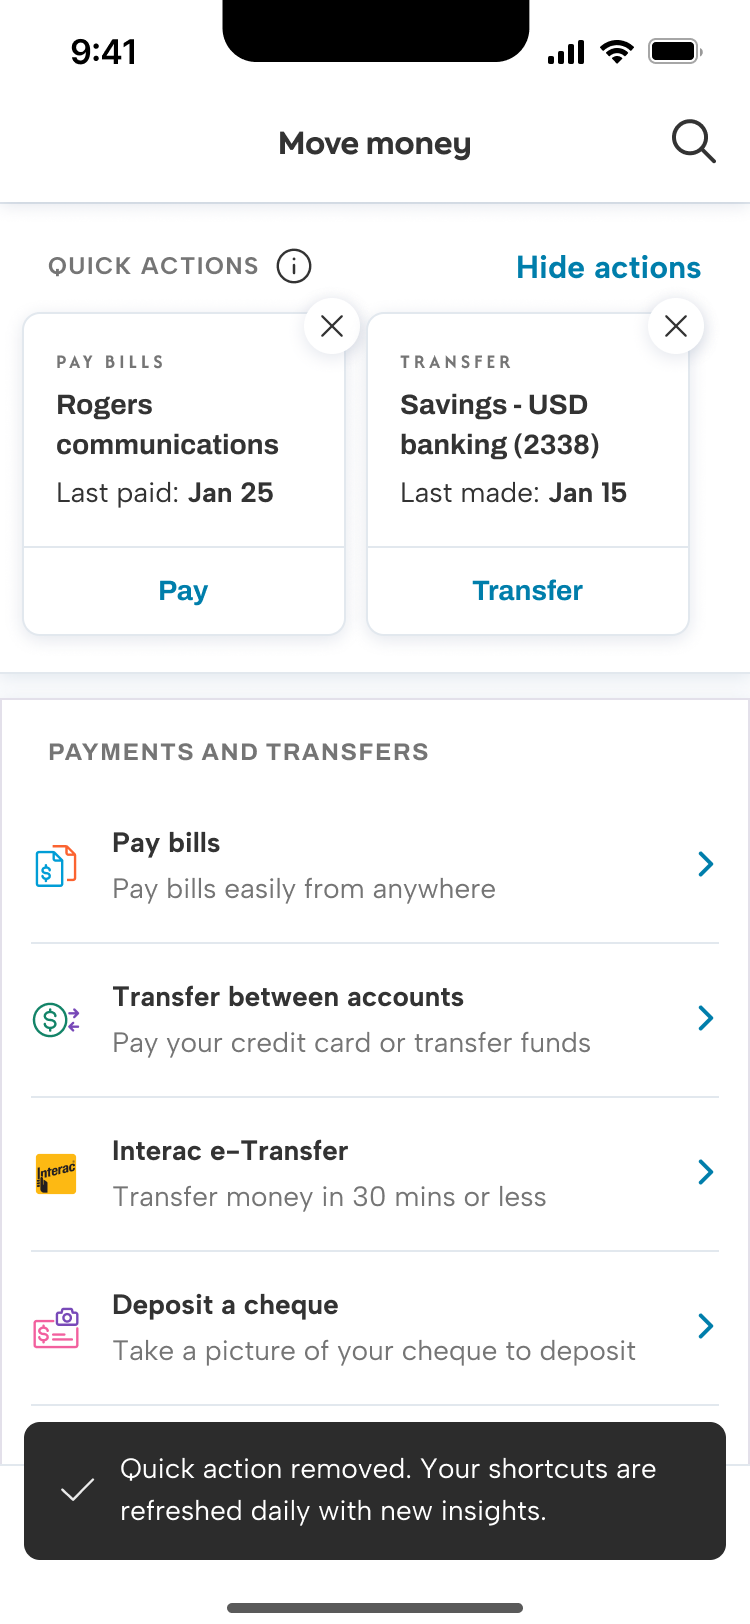Toggle Hide actions link
The height and width of the screenshot is (1624, 750).
pyautogui.click(x=608, y=268)
